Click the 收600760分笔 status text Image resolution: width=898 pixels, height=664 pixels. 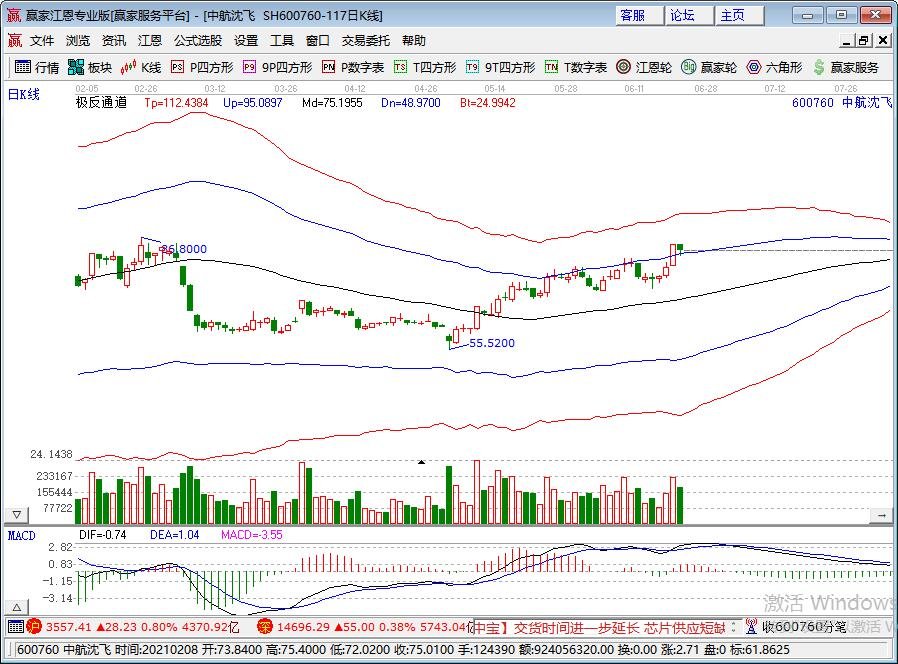click(804, 627)
